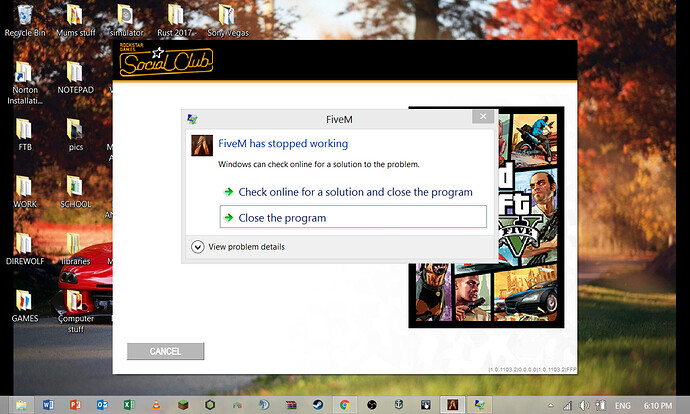Screen dimensions: 690x414
Task: Launch PowerPoint from the taskbar
Action: [x=75, y=405]
